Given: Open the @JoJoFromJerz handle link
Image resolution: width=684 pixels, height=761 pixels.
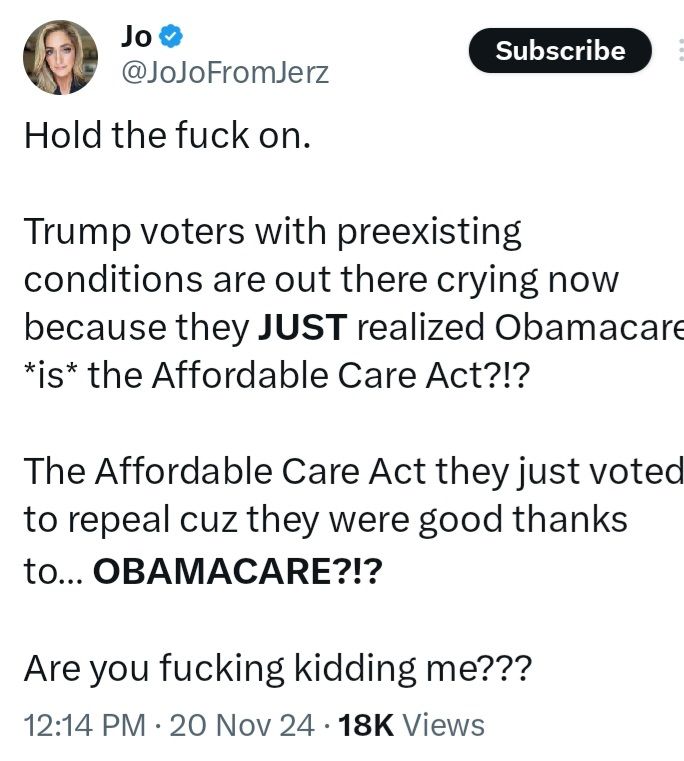Looking at the screenshot, I should [x=225, y=73].
